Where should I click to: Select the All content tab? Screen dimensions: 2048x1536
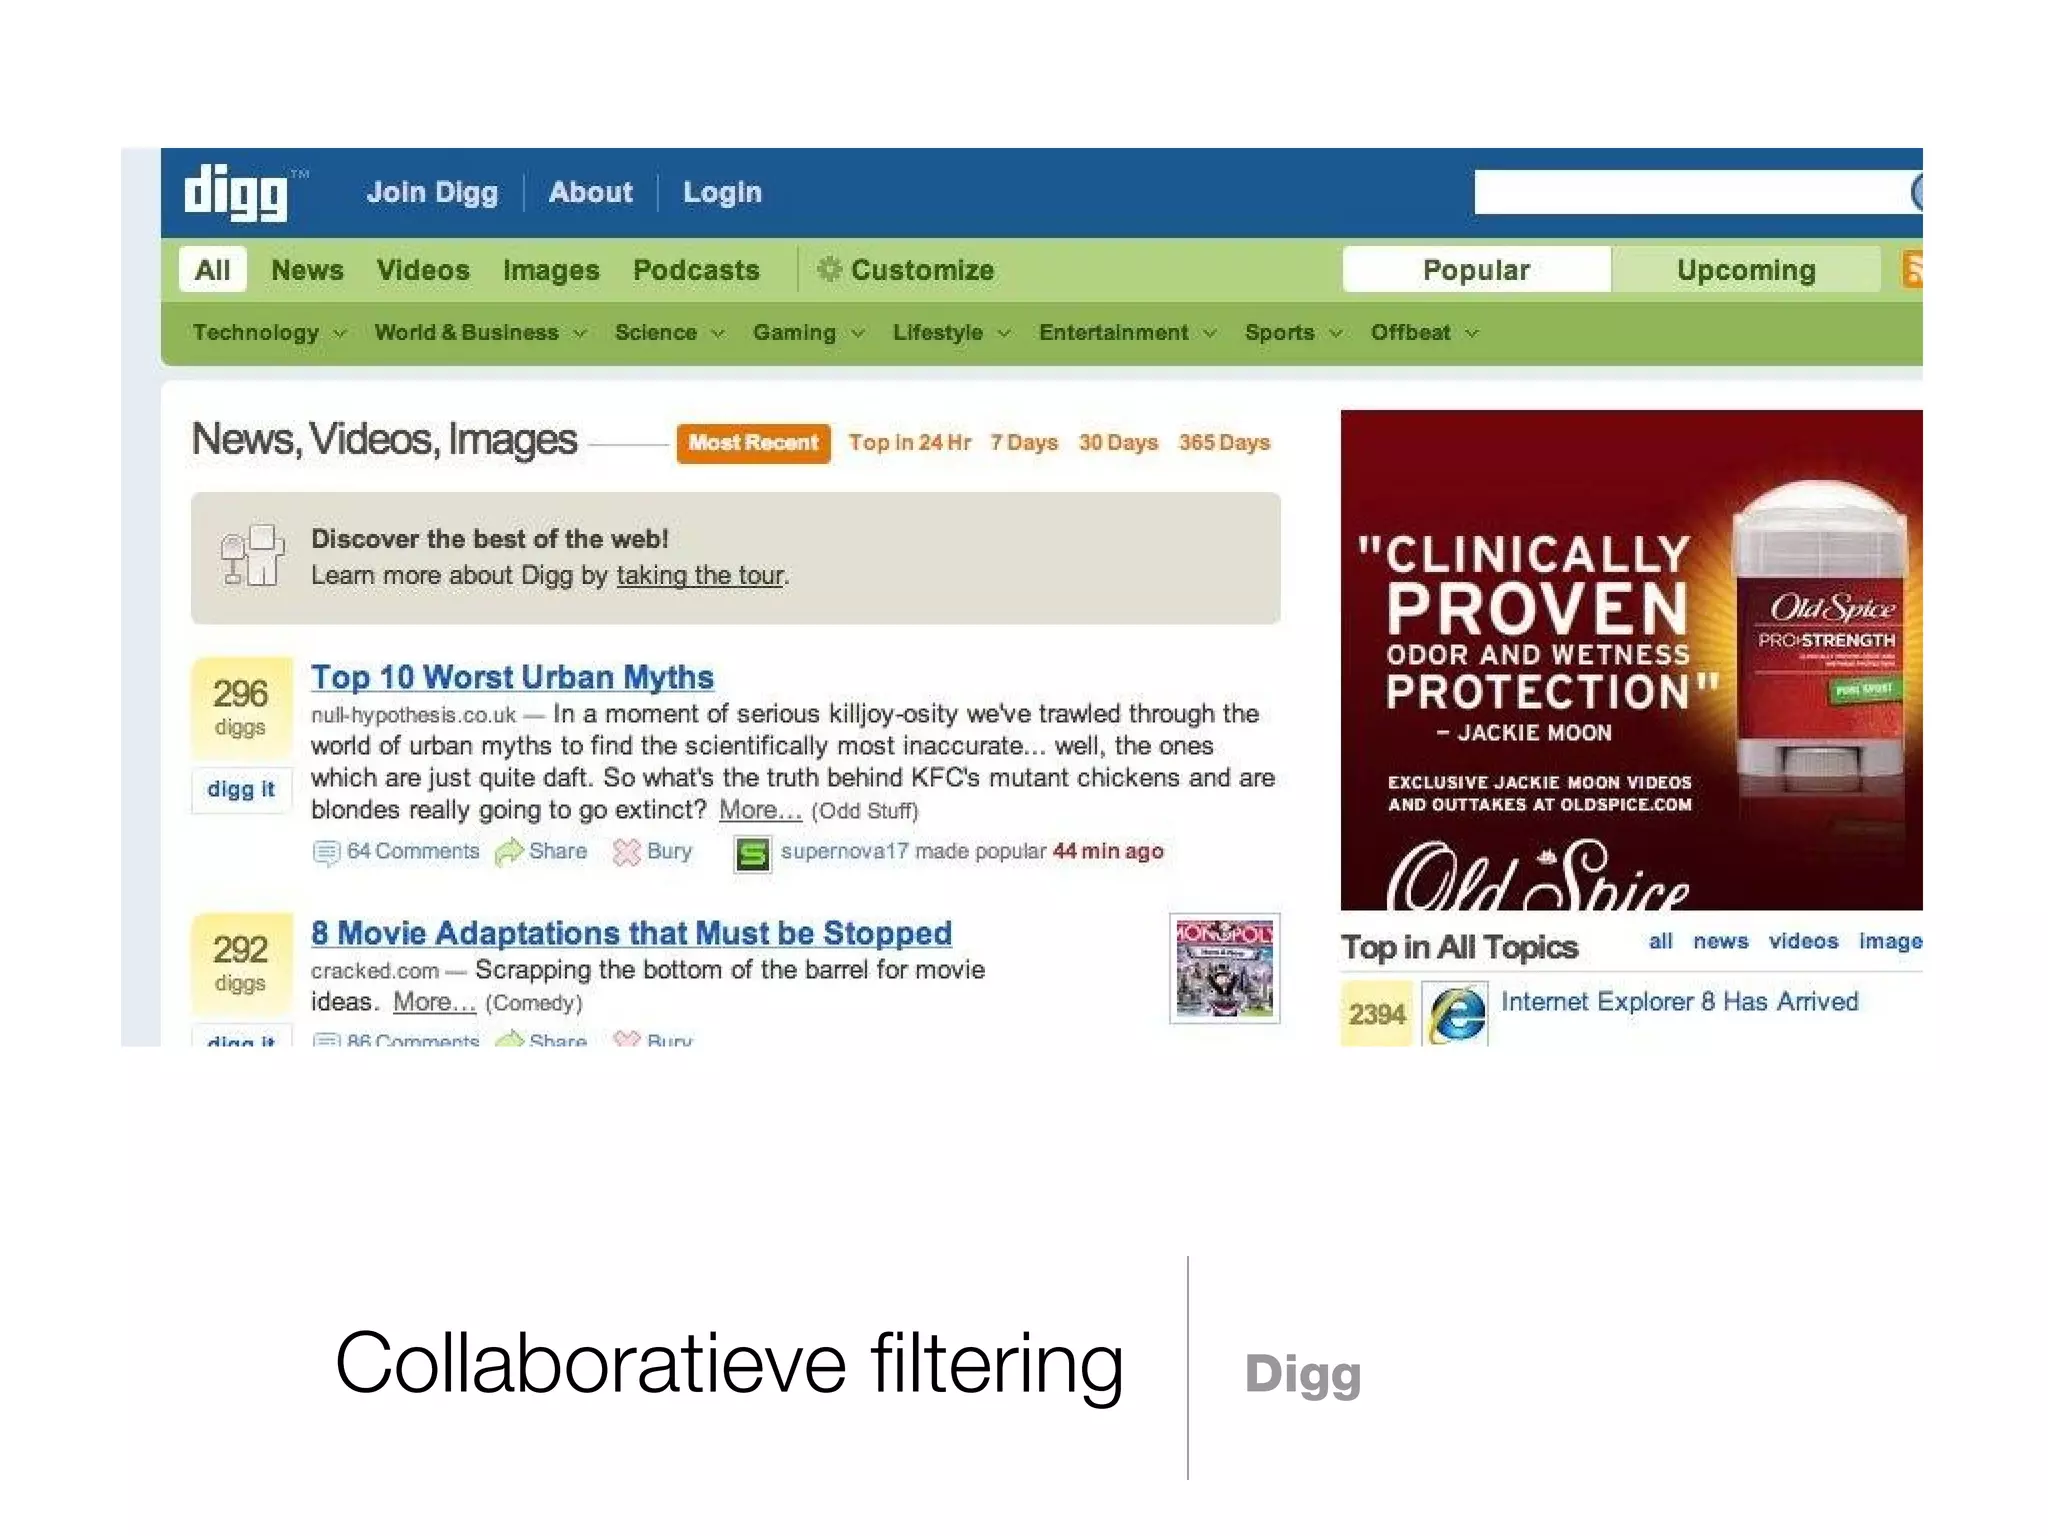212,270
